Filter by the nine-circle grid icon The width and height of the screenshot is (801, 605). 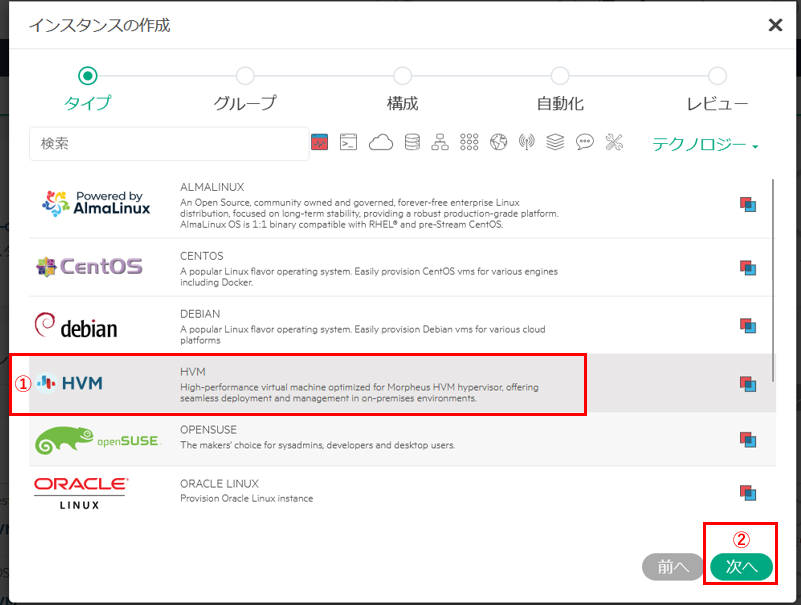click(469, 142)
